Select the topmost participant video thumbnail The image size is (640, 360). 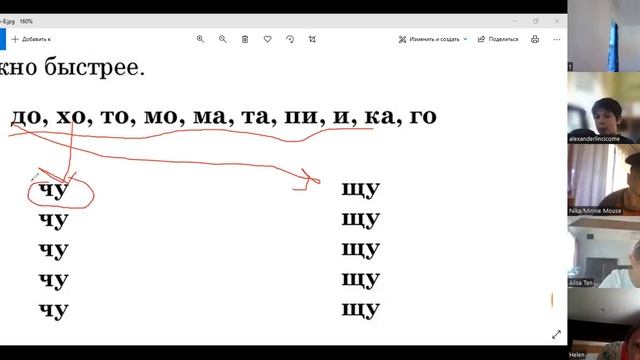pos(604,36)
